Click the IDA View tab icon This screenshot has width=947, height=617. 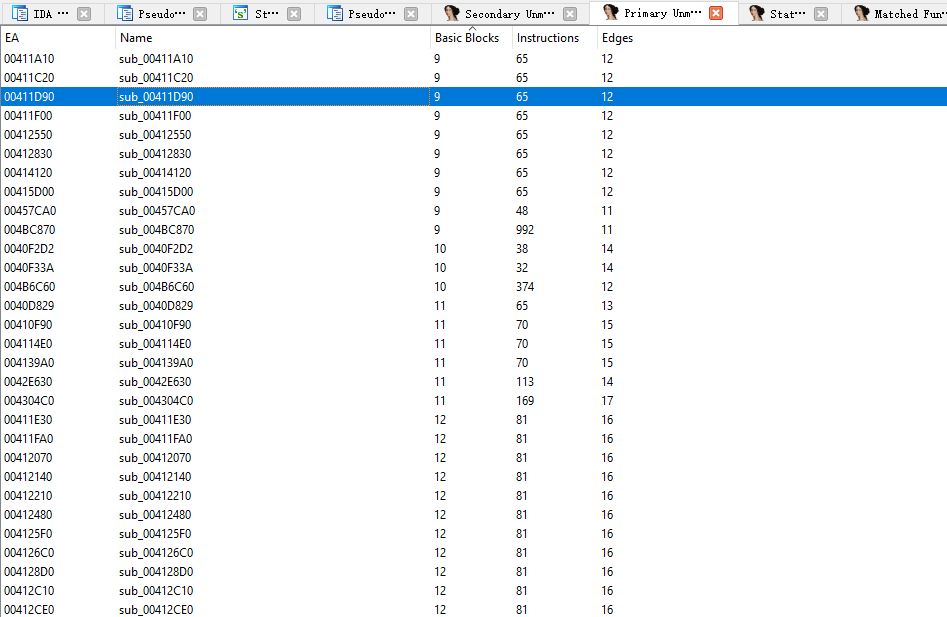click(21, 14)
